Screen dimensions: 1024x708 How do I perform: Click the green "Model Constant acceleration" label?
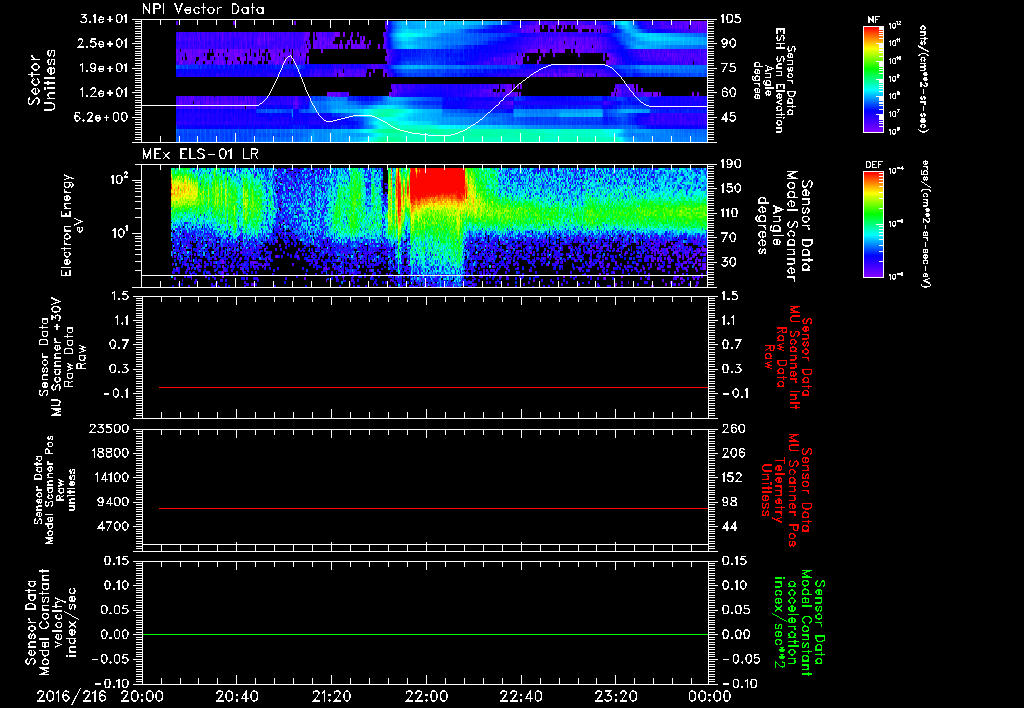[x=799, y=622]
